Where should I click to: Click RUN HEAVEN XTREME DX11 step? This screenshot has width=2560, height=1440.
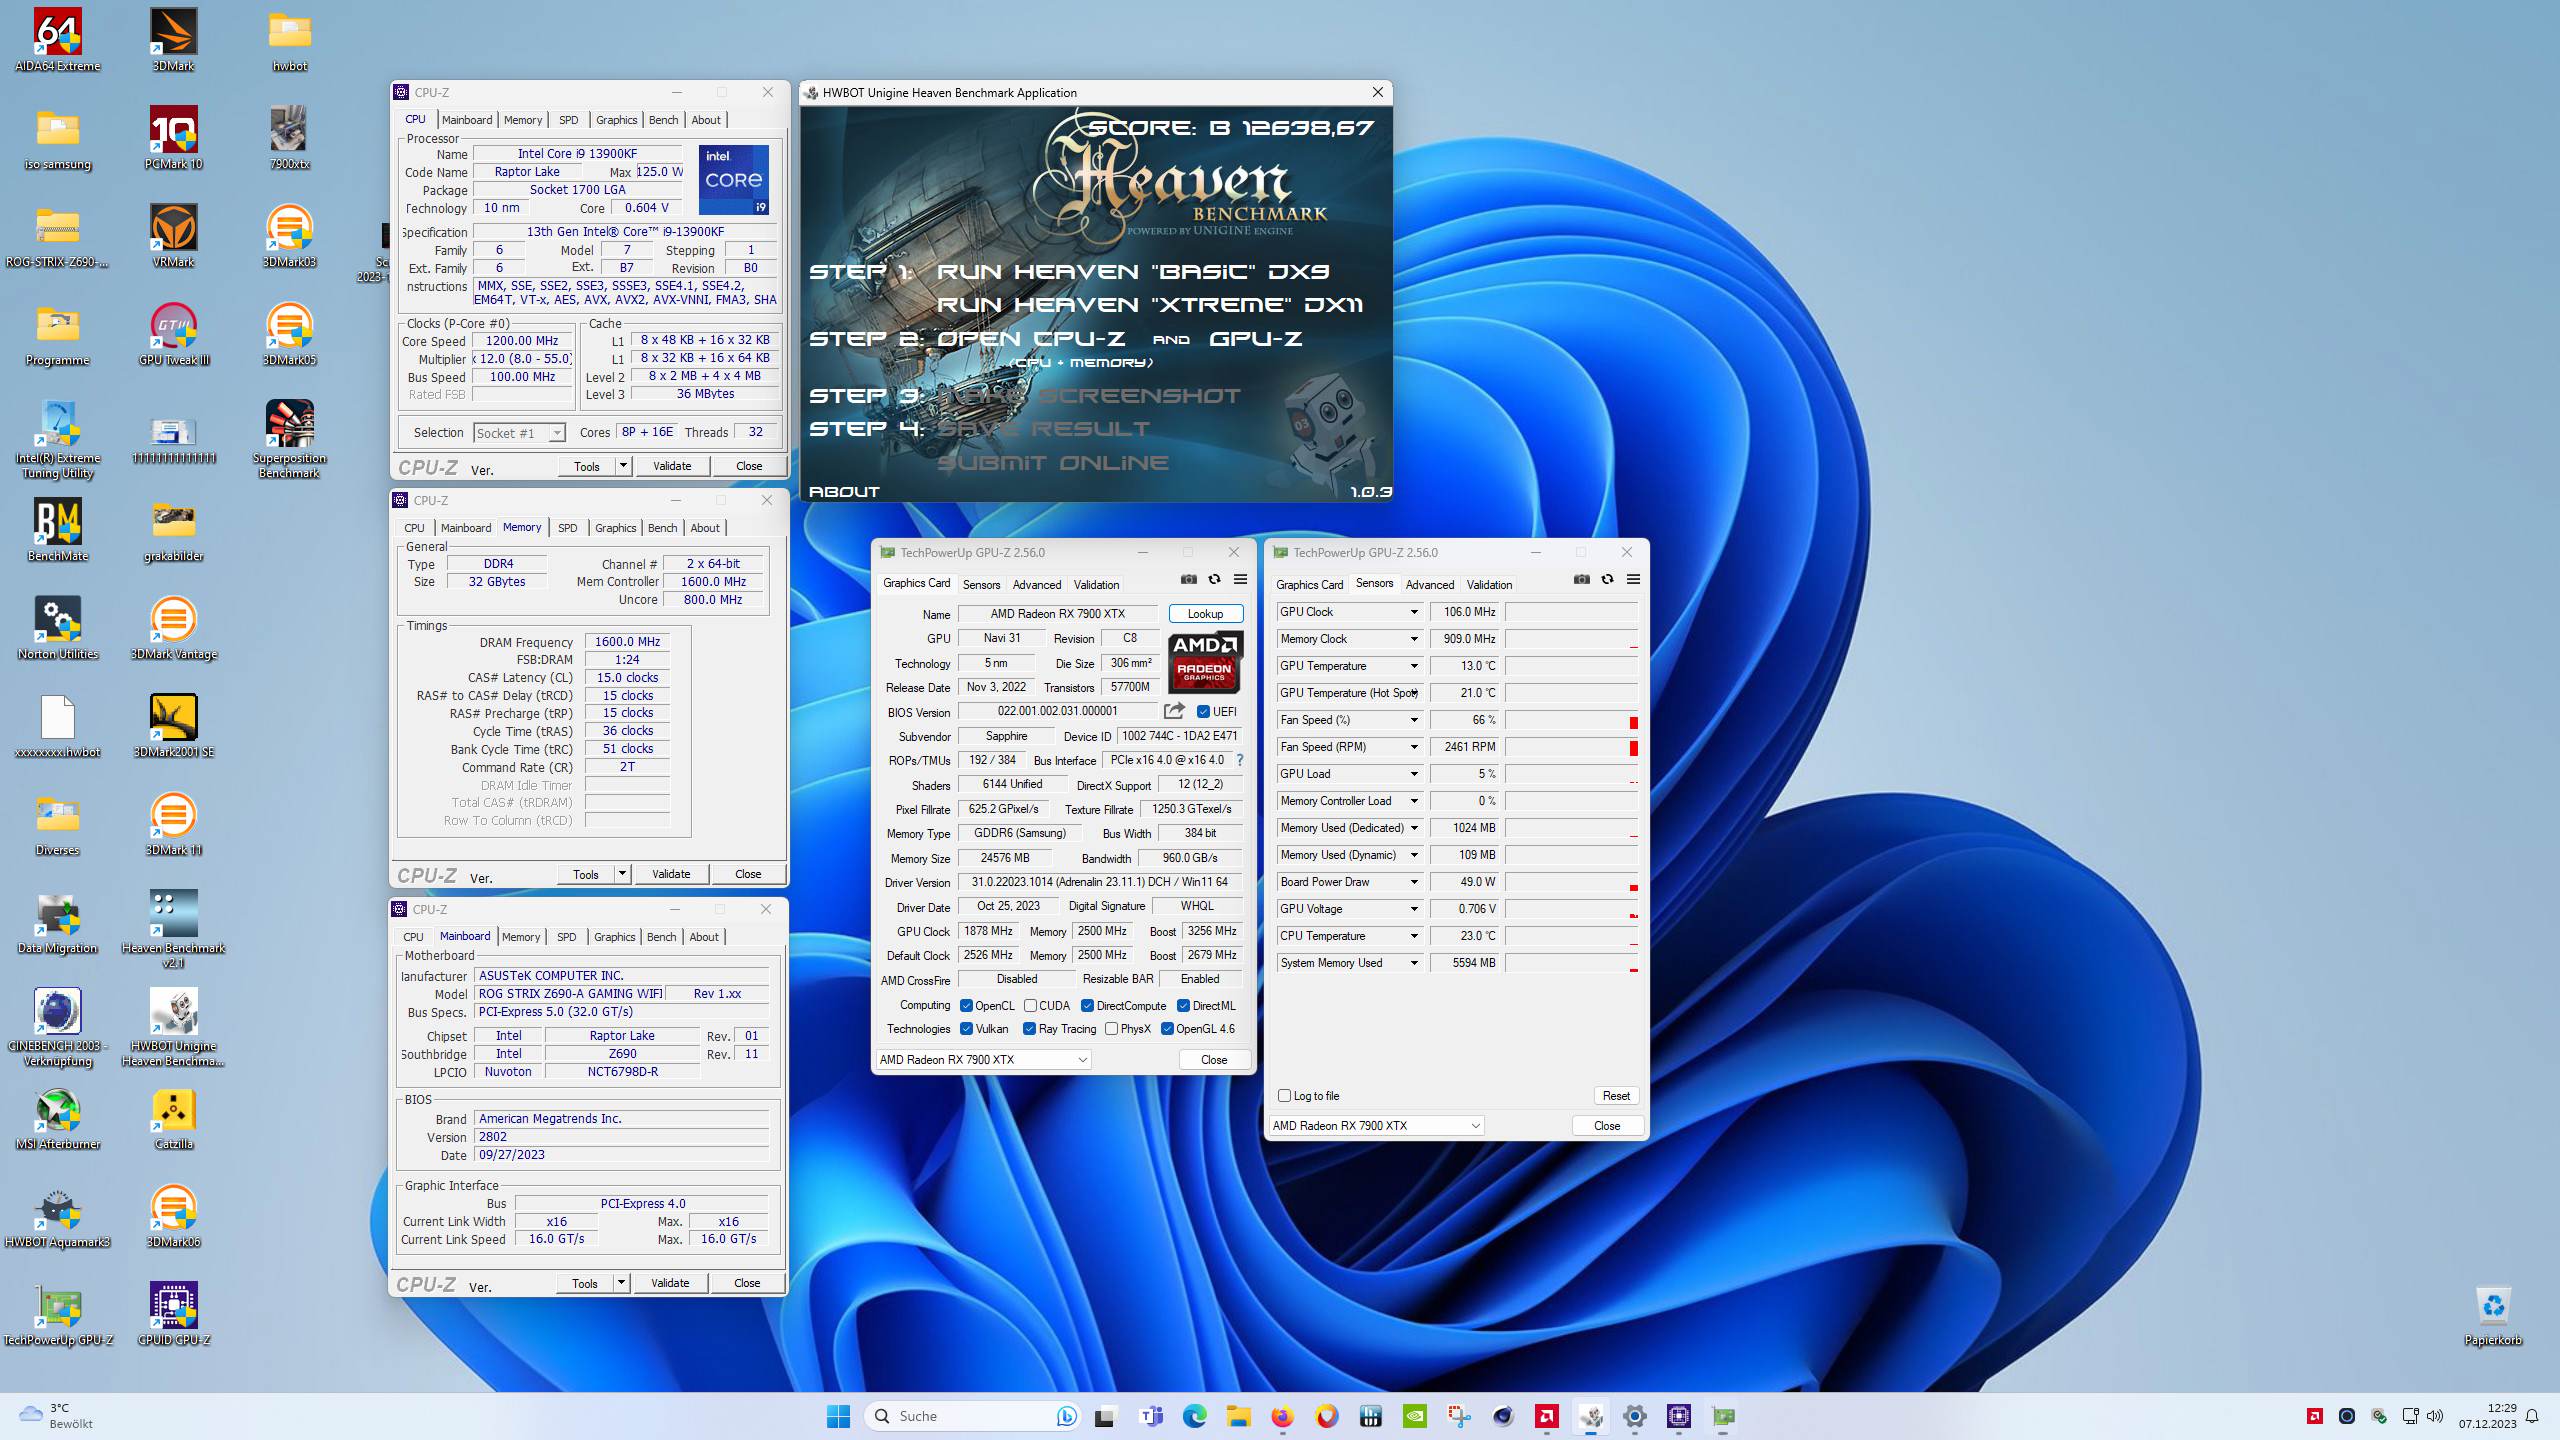pyautogui.click(x=1150, y=305)
